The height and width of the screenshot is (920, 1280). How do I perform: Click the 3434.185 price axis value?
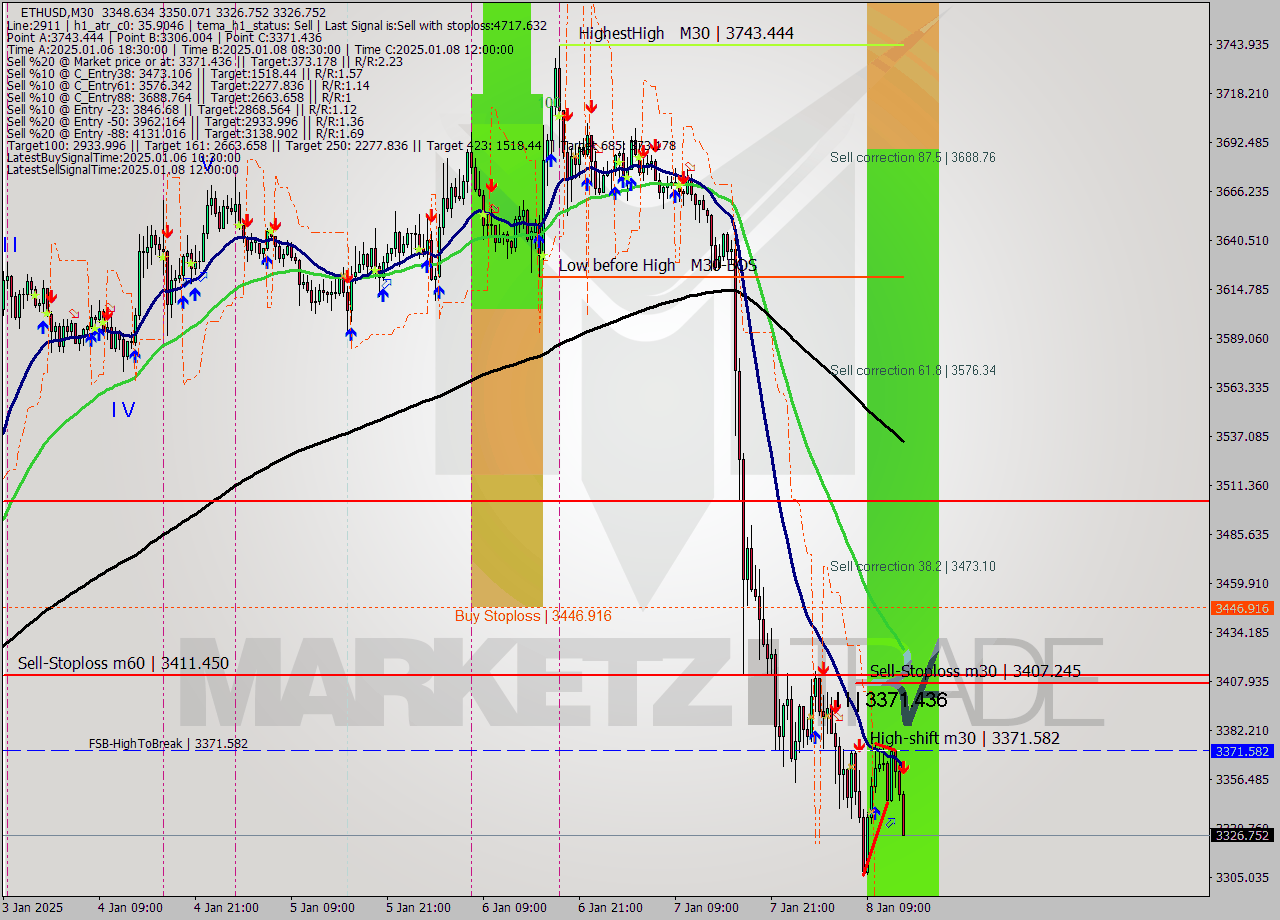[x=1241, y=632]
